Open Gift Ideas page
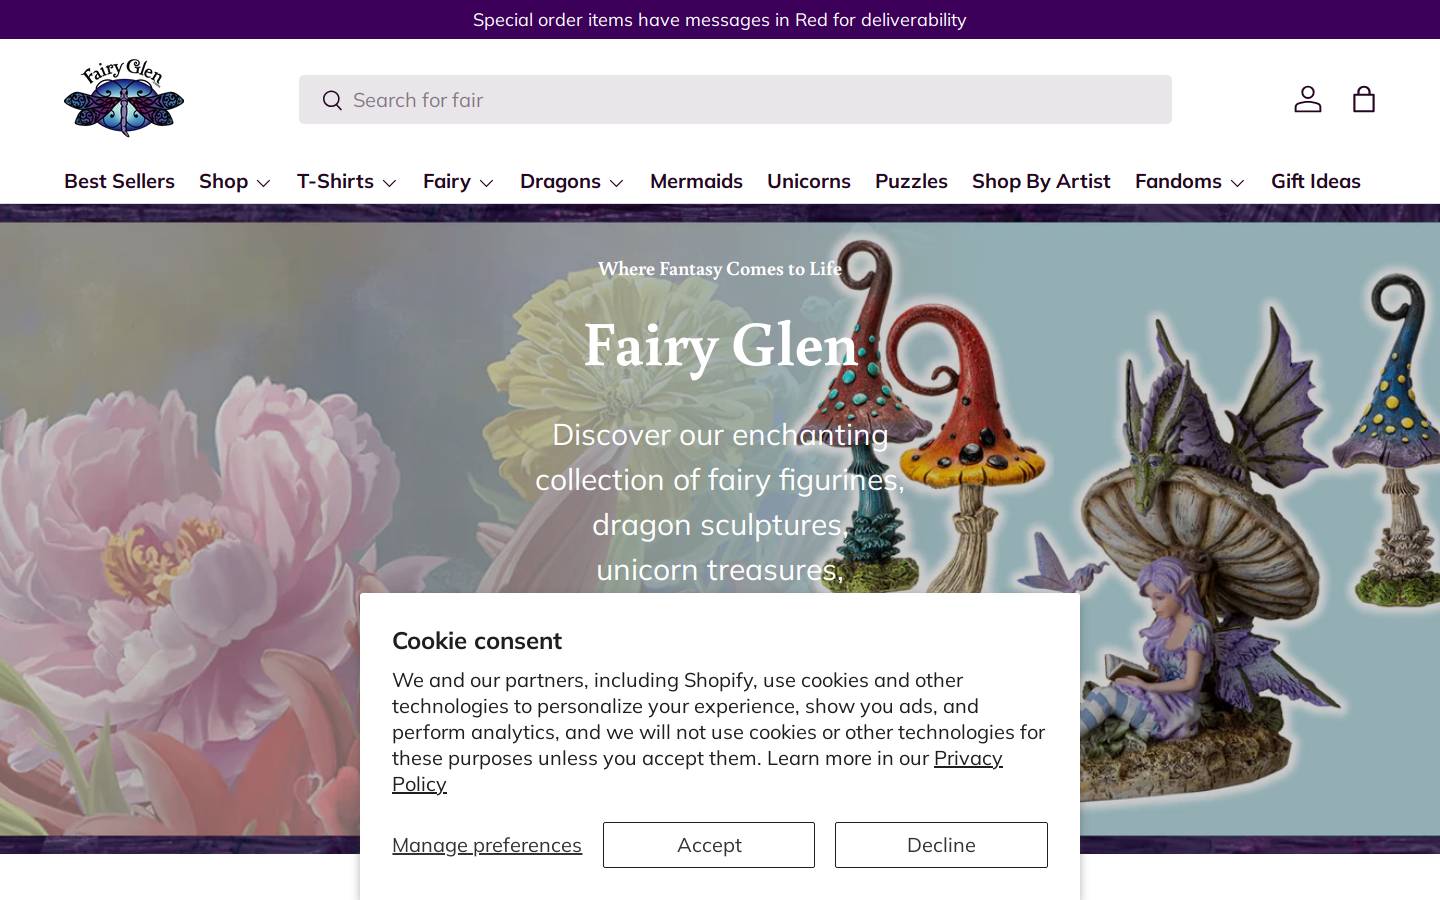Viewport: 1440px width, 900px height. pyautogui.click(x=1316, y=181)
